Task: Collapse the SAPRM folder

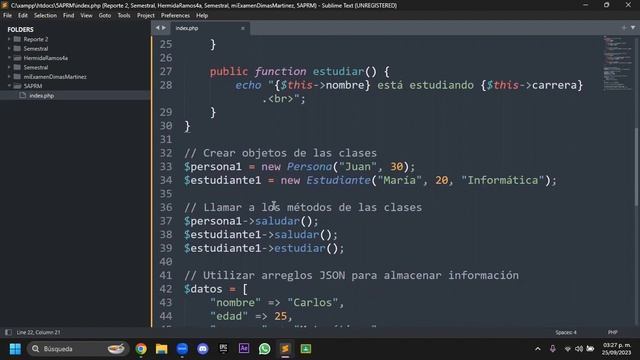Action: click(9, 86)
